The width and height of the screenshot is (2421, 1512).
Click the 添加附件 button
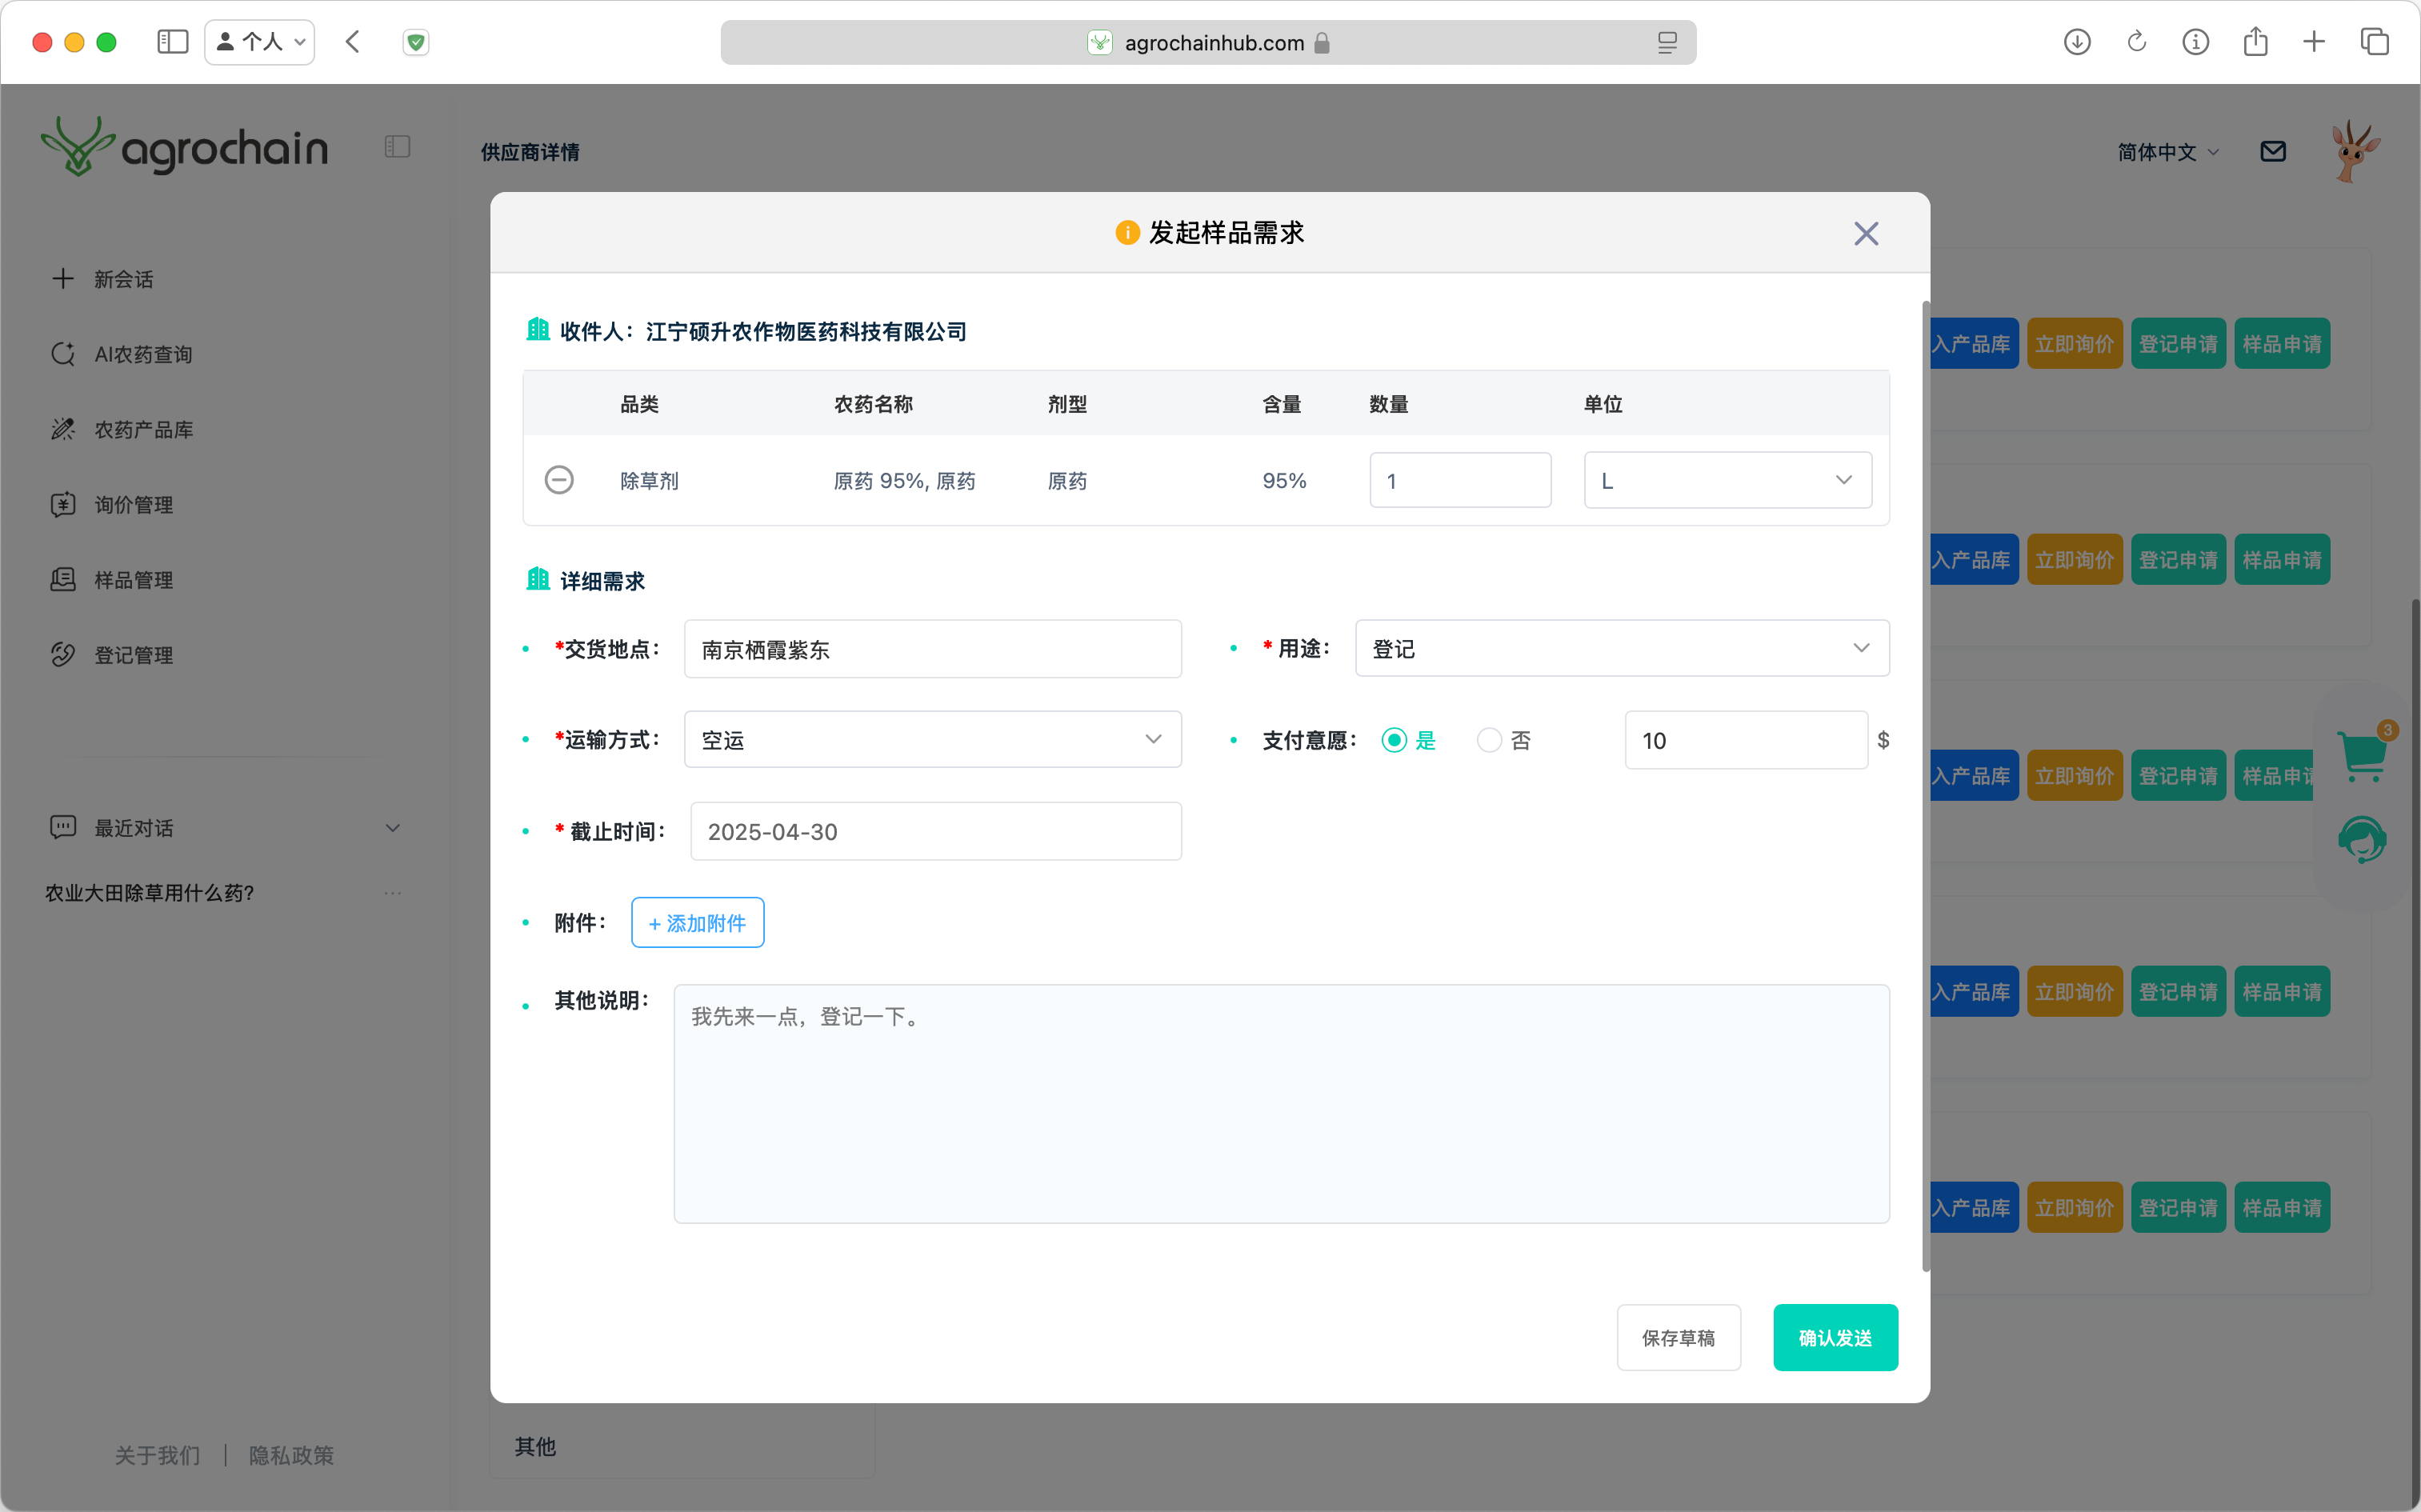697,922
